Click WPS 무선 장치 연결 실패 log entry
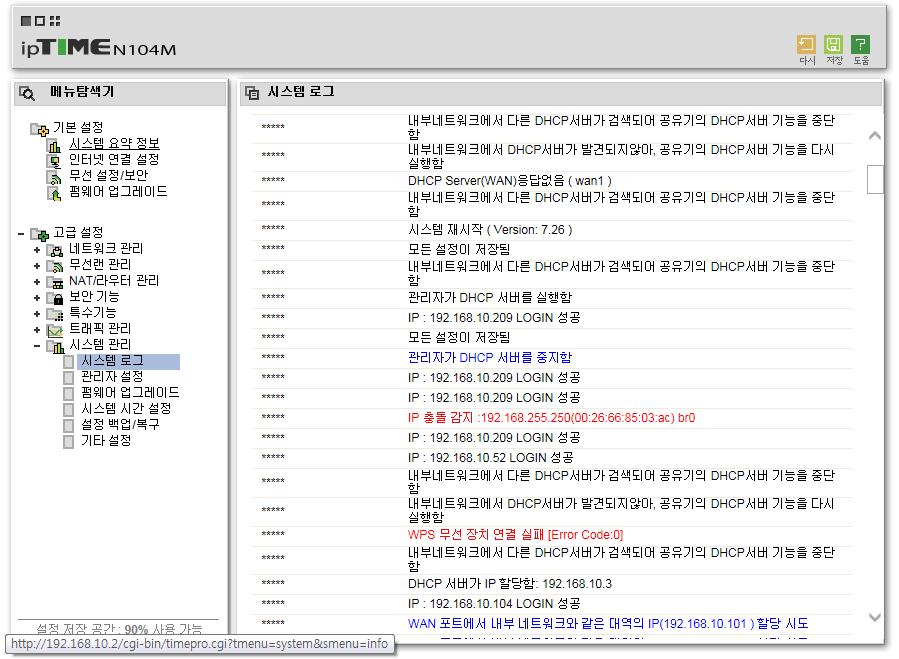Viewport: 899px width, 659px height. [515, 535]
